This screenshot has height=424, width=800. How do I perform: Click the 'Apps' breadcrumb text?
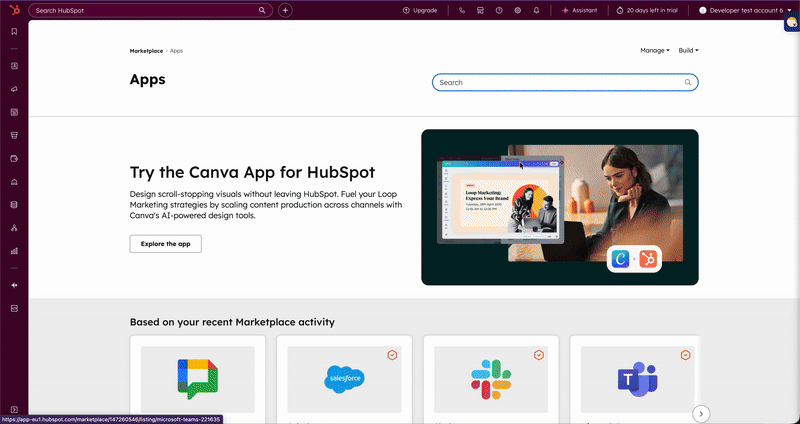pyautogui.click(x=177, y=51)
